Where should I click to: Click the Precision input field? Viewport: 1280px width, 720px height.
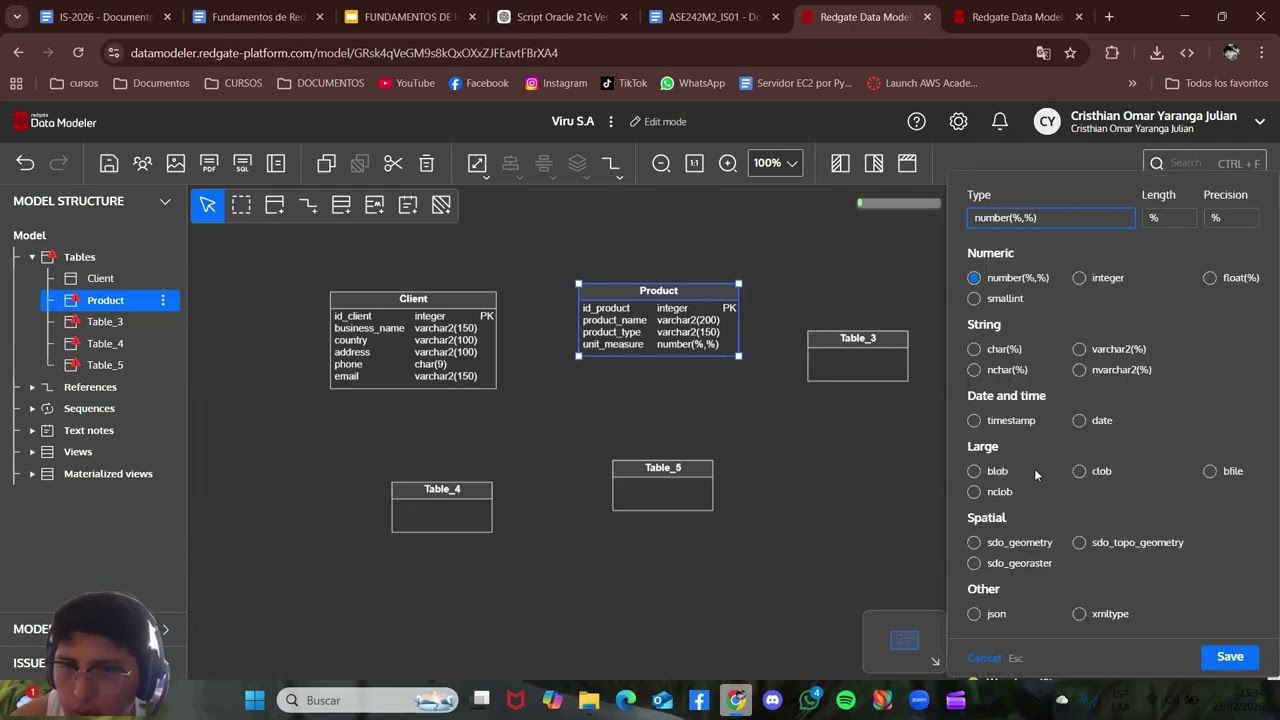coord(1231,218)
